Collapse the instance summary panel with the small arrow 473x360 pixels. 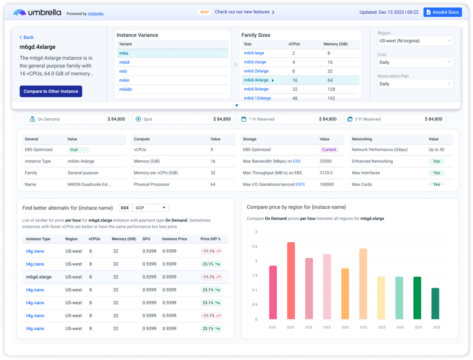point(237,105)
